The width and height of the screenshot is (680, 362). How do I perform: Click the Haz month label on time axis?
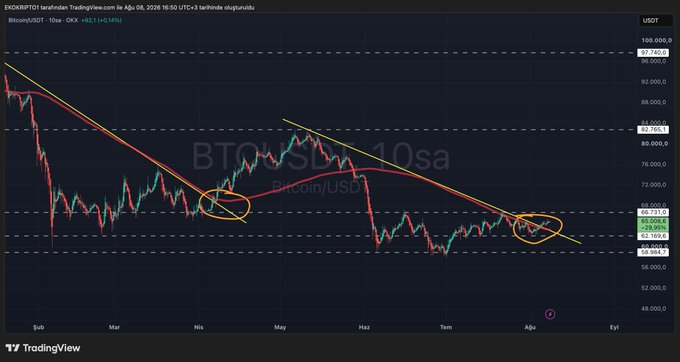[x=365, y=327]
